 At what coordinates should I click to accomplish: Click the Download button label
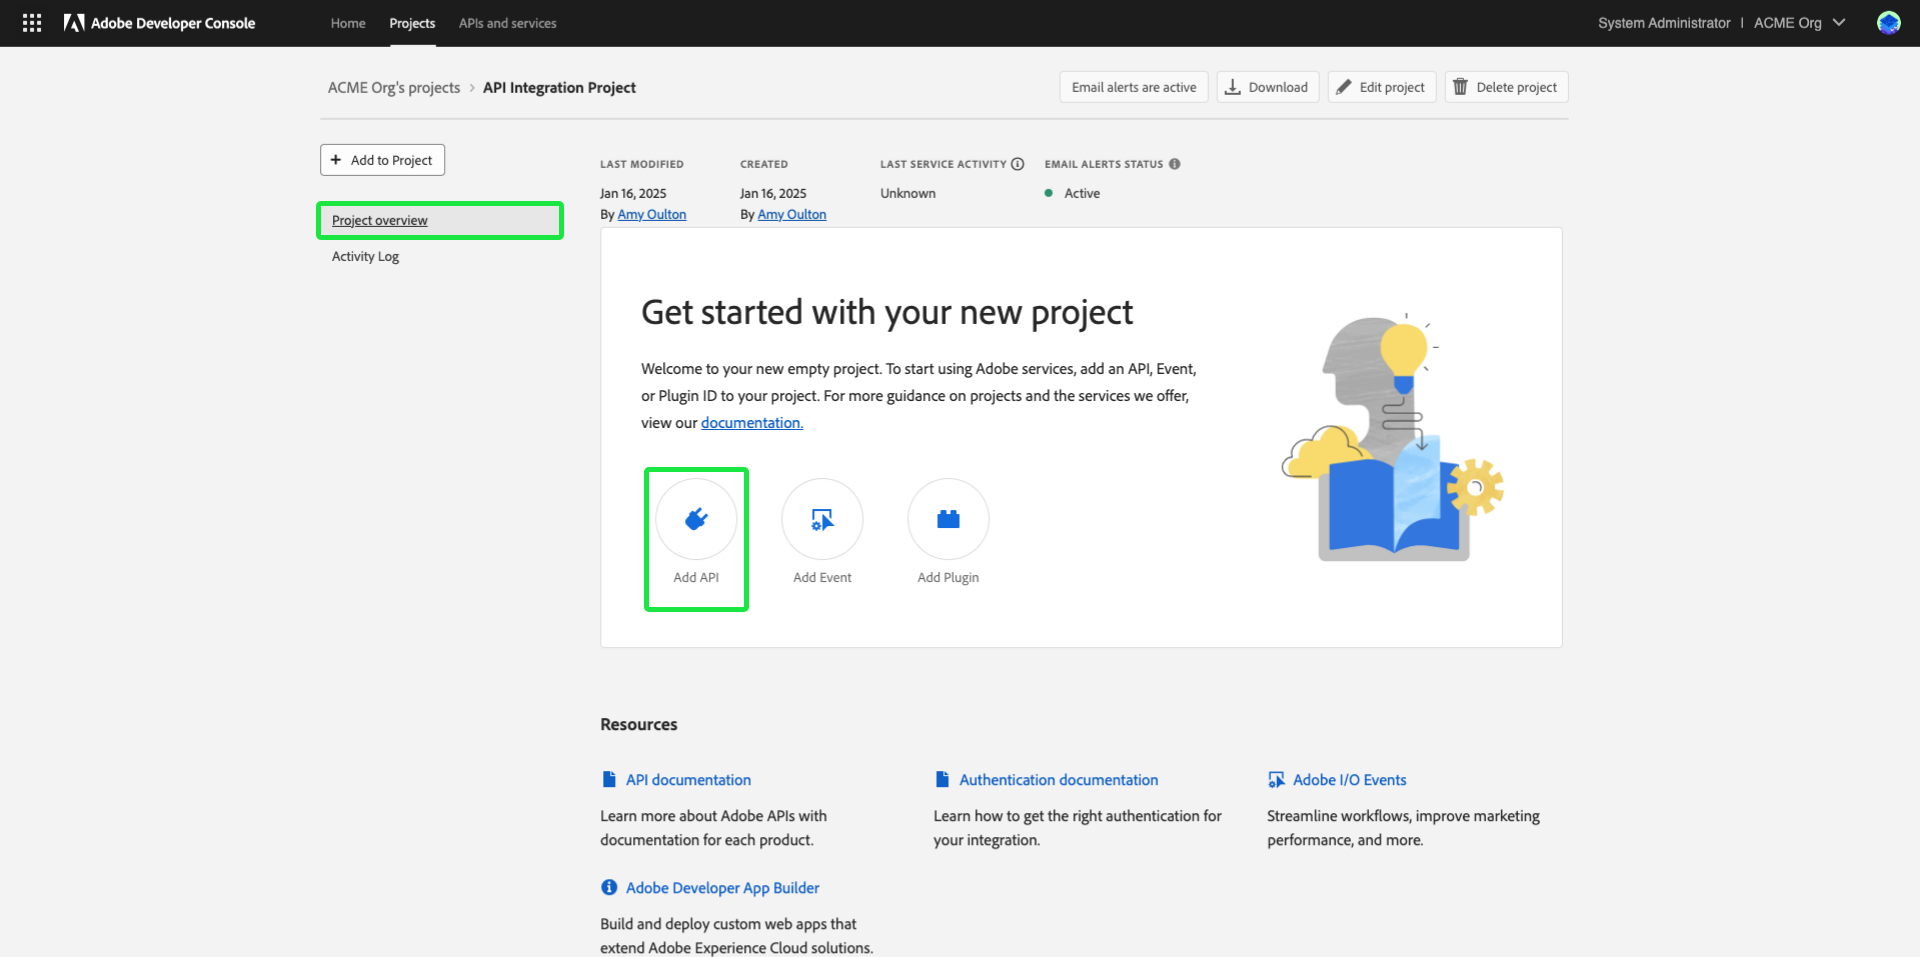pos(1278,87)
